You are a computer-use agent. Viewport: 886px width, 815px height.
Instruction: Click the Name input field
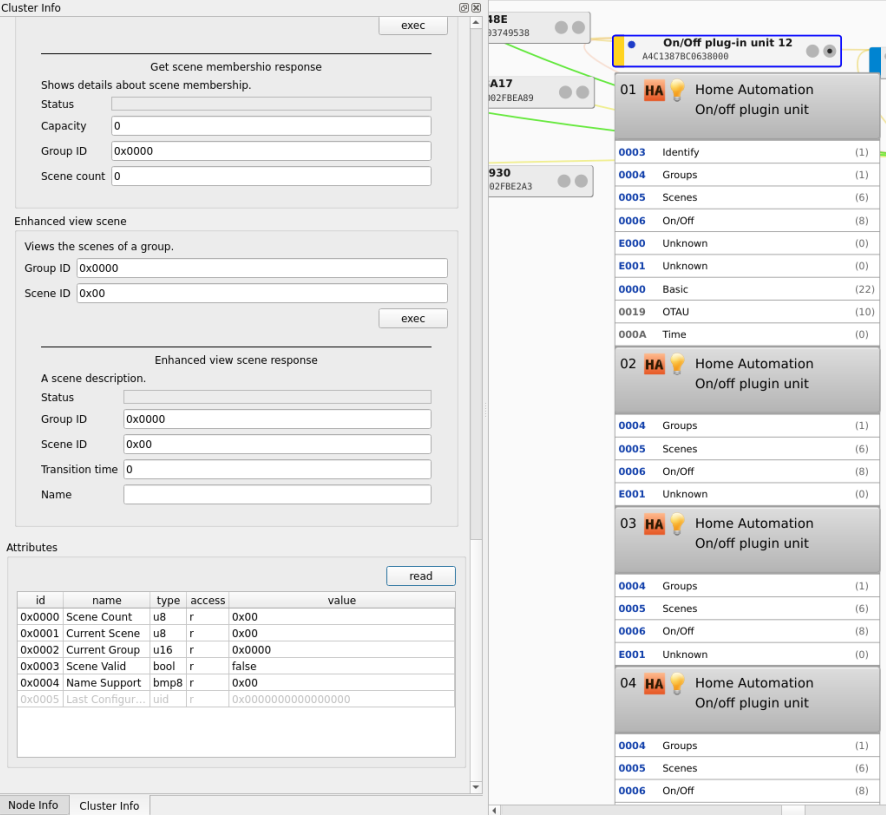pos(277,495)
